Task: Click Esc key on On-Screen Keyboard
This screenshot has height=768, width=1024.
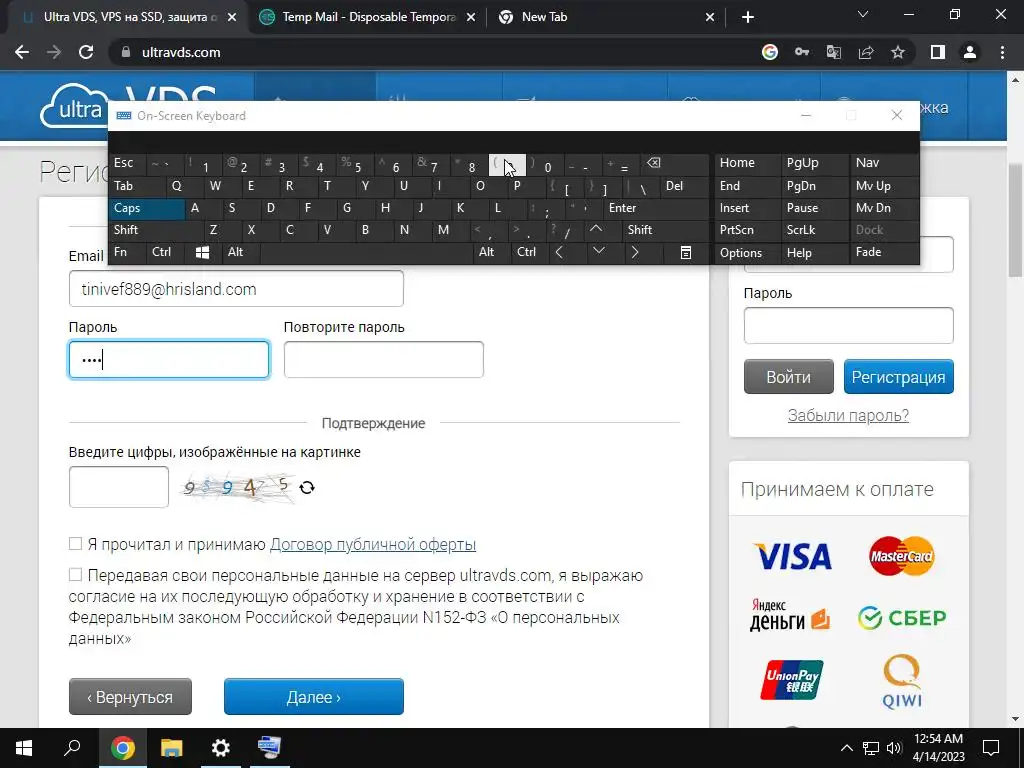Action: point(127,163)
